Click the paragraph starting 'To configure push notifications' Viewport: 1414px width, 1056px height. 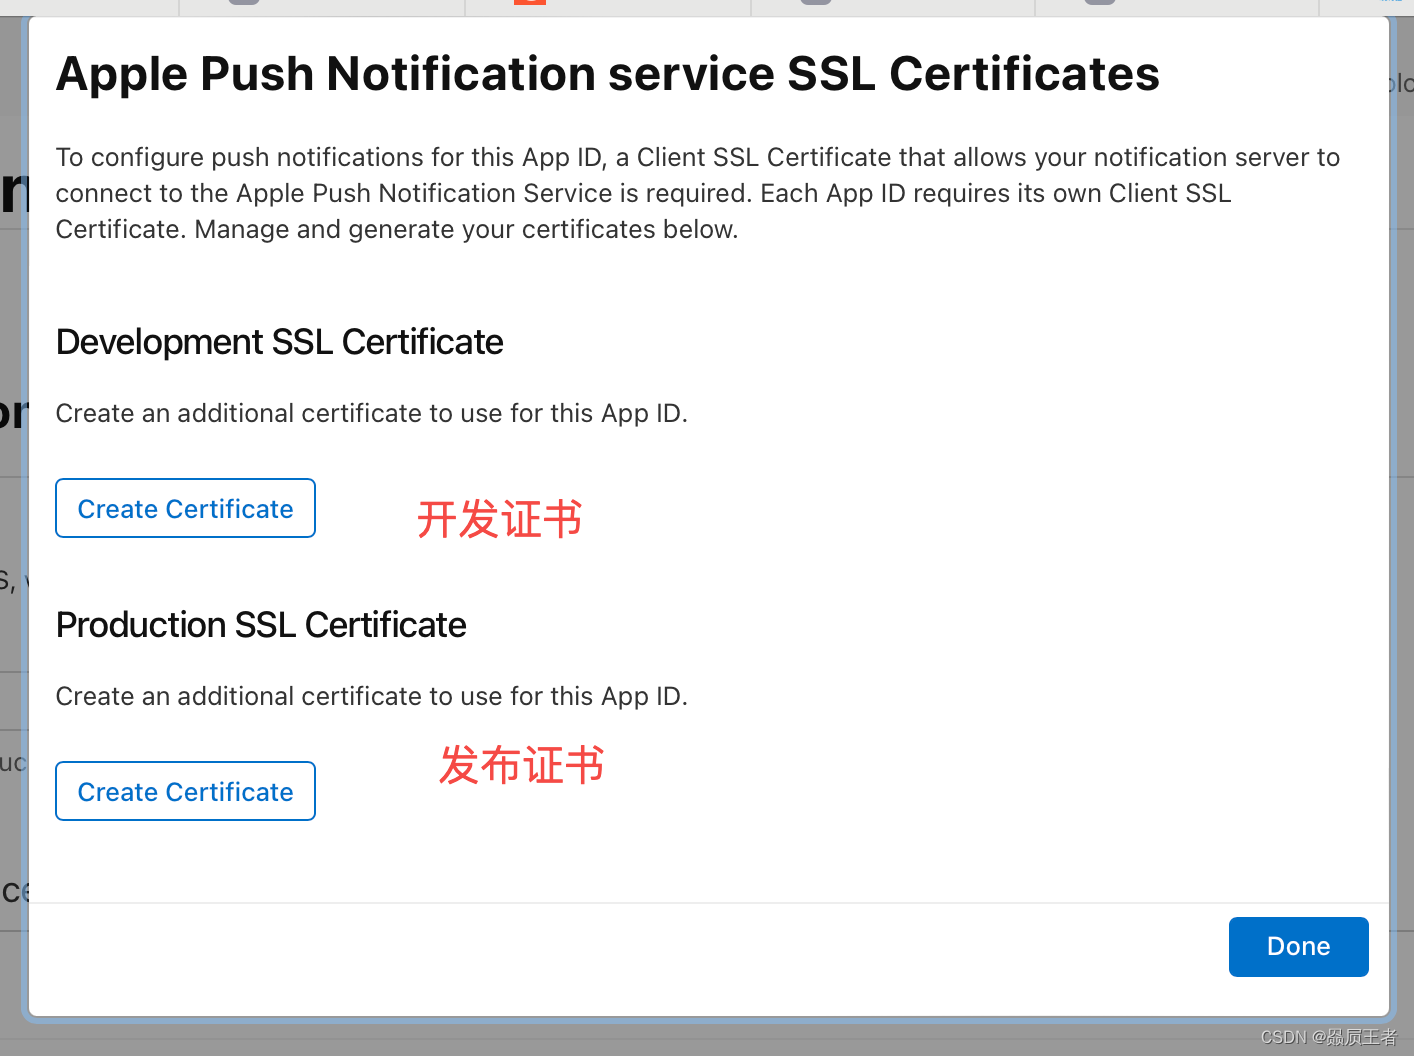tap(697, 193)
